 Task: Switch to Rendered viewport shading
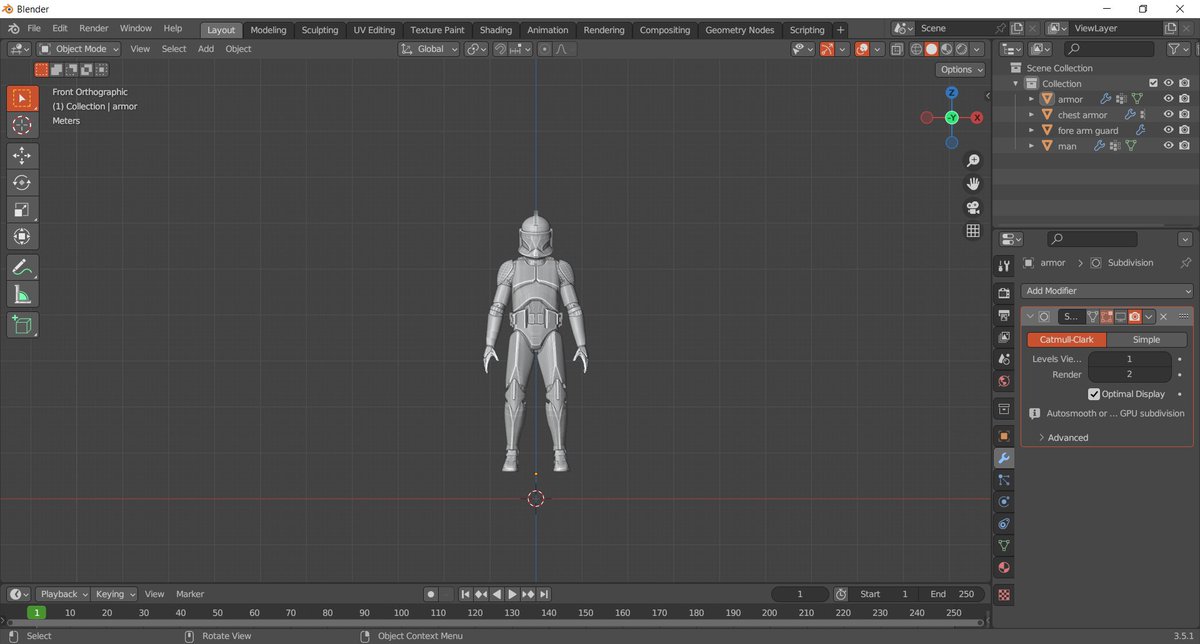(x=962, y=49)
